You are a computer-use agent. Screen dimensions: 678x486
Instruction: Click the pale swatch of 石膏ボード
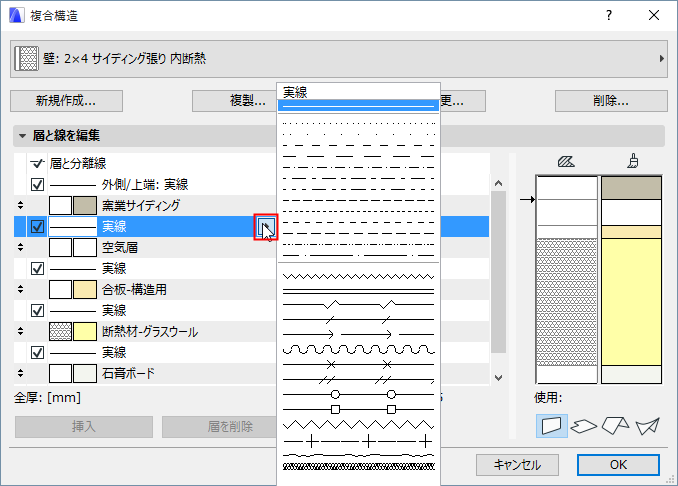click(85, 374)
